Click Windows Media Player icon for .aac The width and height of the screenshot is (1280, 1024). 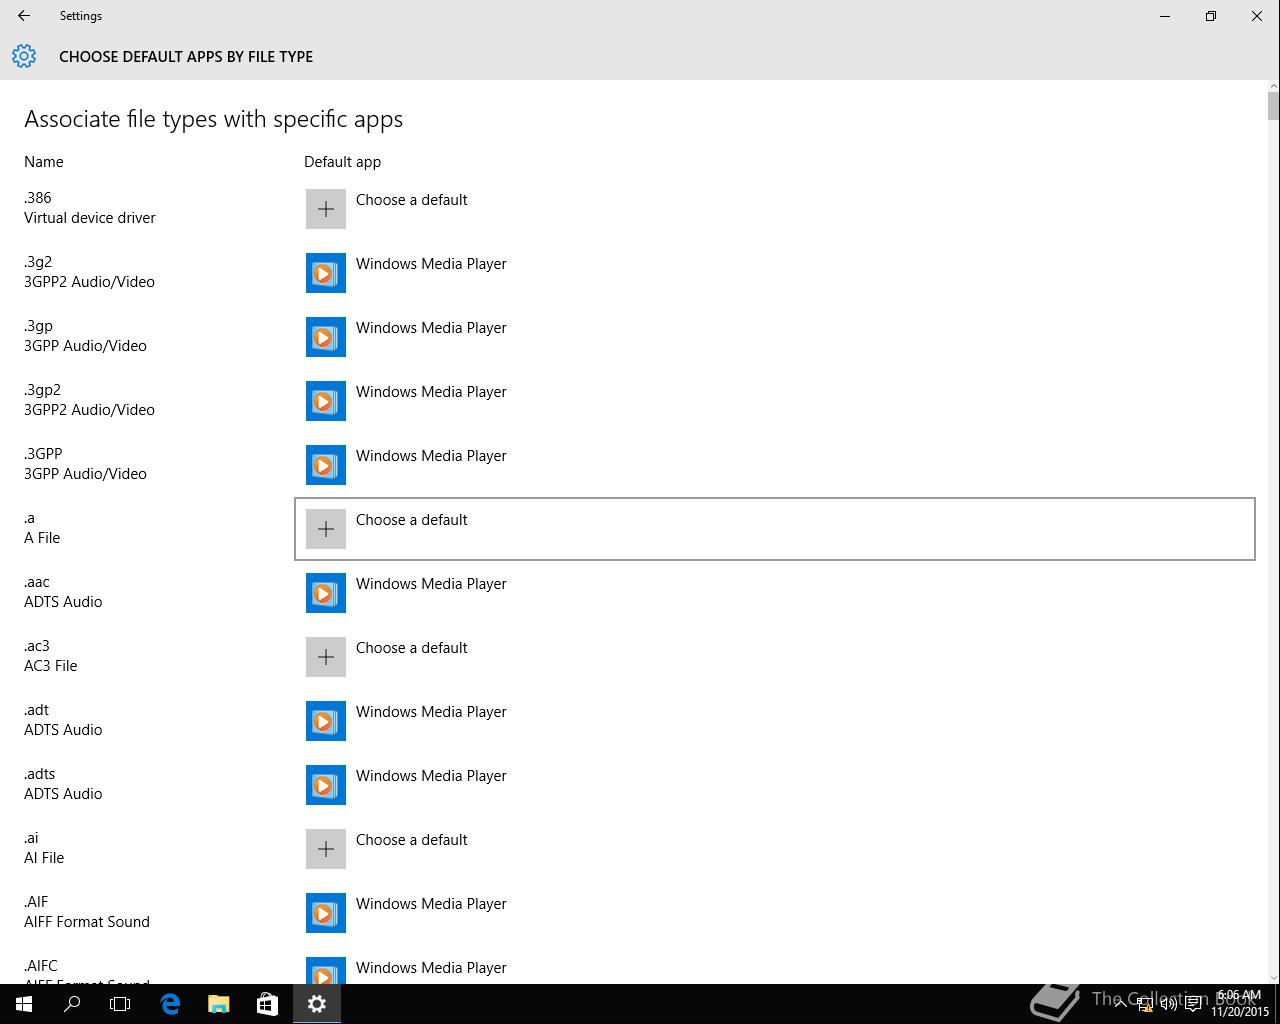[326, 593]
